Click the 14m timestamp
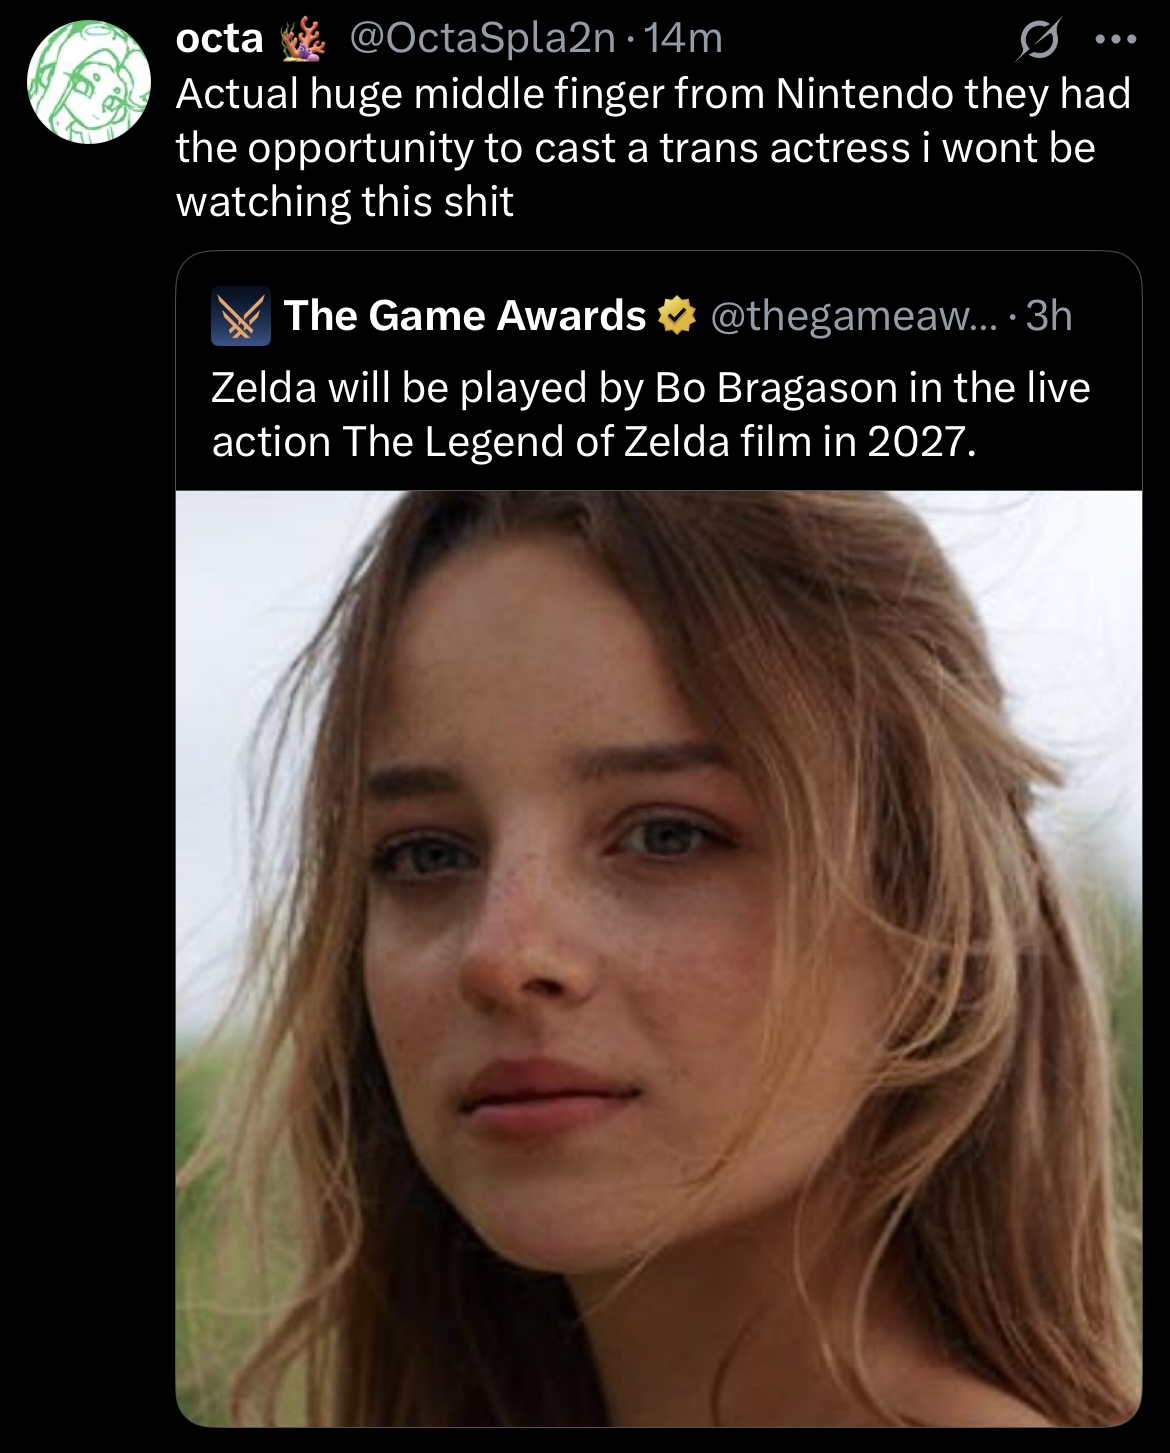Image resolution: width=1170 pixels, height=1453 pixels. point(683,39)
